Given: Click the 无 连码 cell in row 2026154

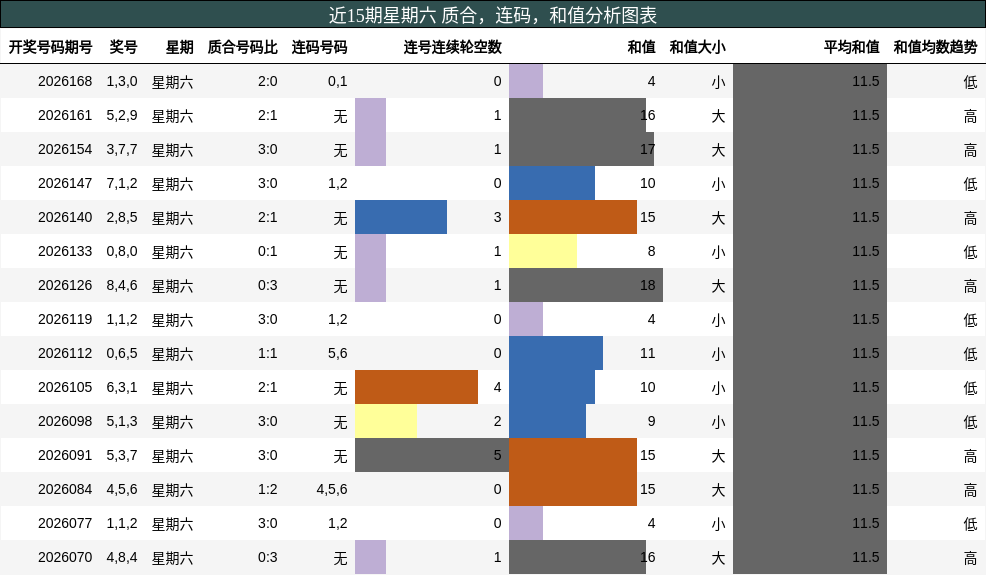Looking at the screenshot, I should pyautogui.click(x=340, y=150).
